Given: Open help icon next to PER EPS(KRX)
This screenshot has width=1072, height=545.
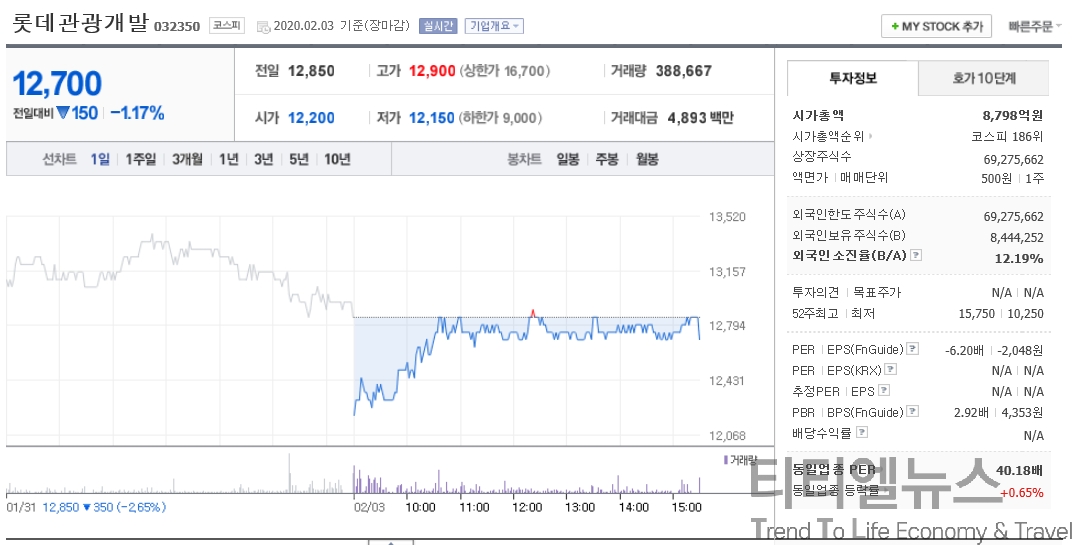Looking at the screenshot, I should pos(890,369).
